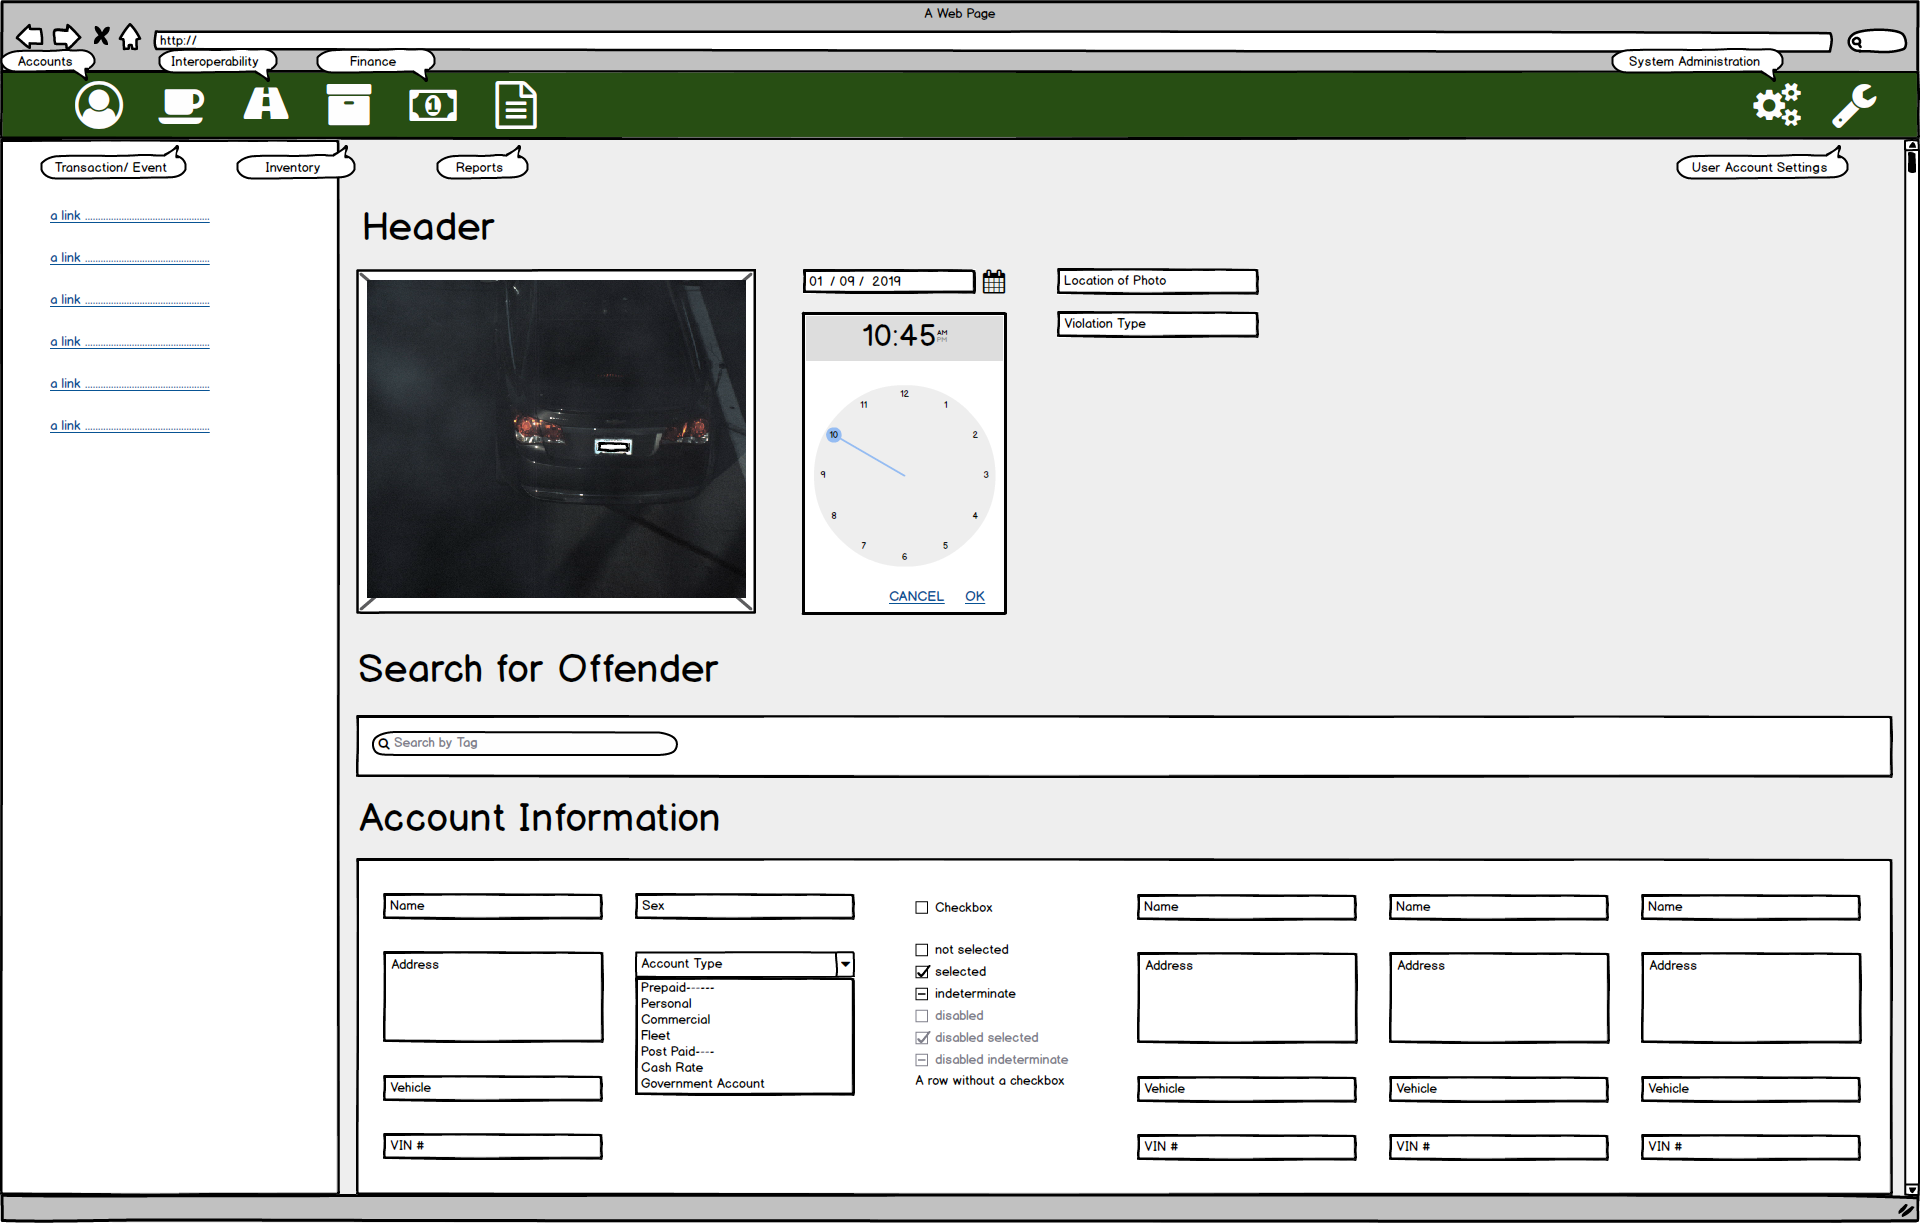The width and height of the screenshot is (1920, 1223).
Task: Click the coffee cup icon in green toolbar
Action: [181, 105]
